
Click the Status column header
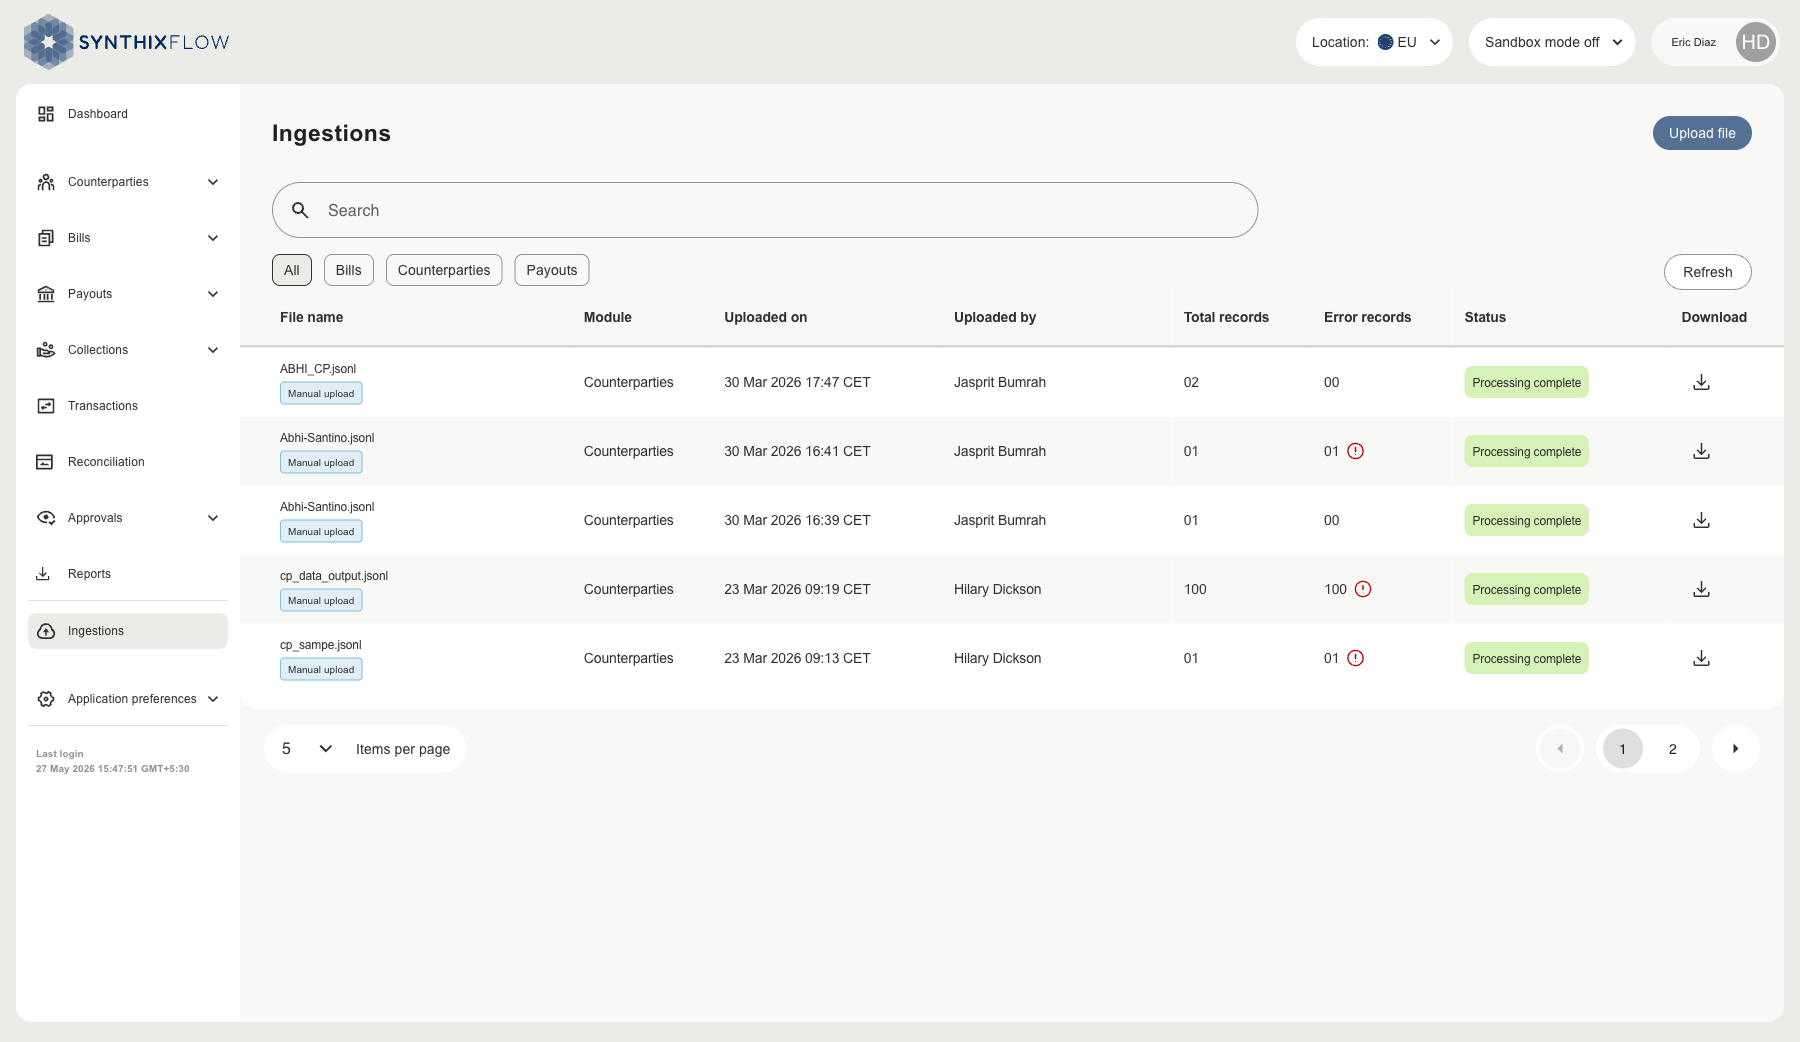1485,317
